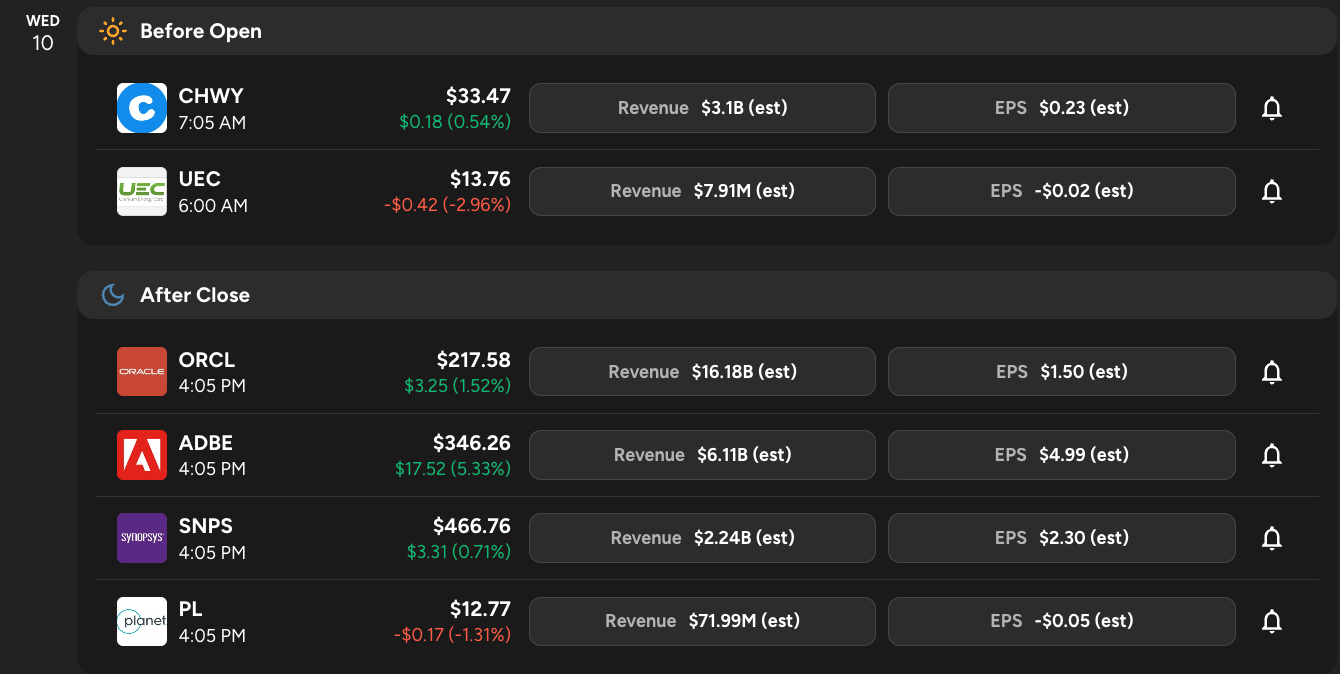Click the SNPS row bell icon
This screenshot has height=674, width=1340.
click(1272, 538)
